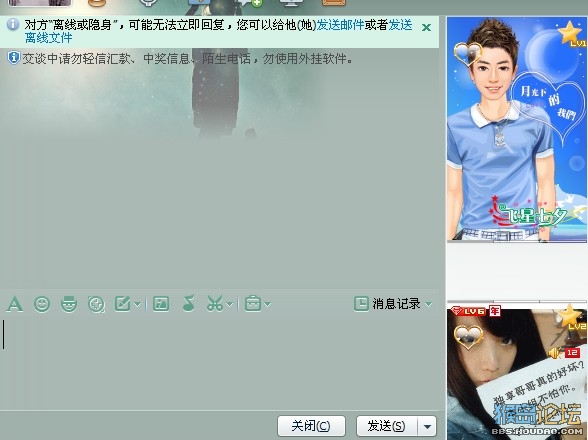Expand the 消息记录 dropdown arrow
This screenshot has height=440, width=588.
coord(429,304)
